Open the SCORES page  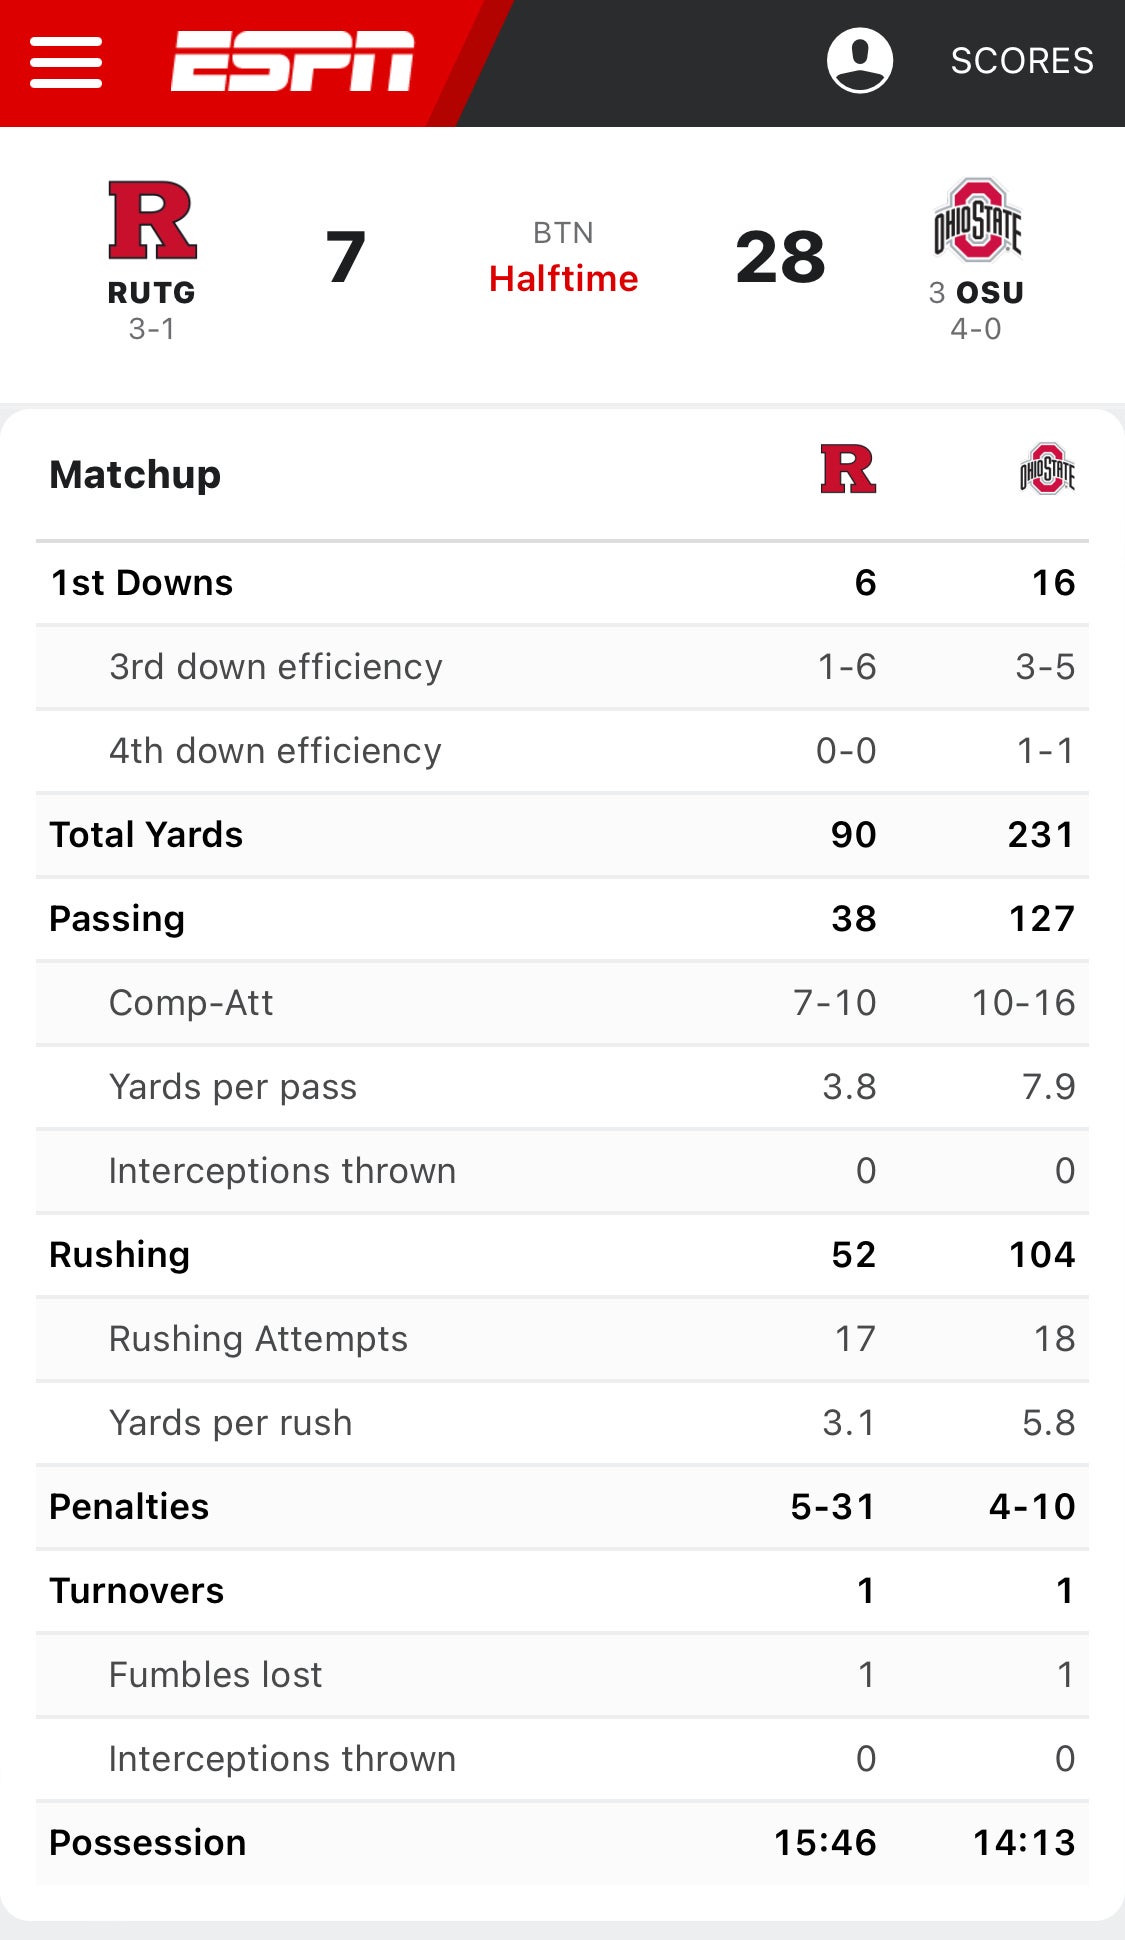click(1021, 60)
